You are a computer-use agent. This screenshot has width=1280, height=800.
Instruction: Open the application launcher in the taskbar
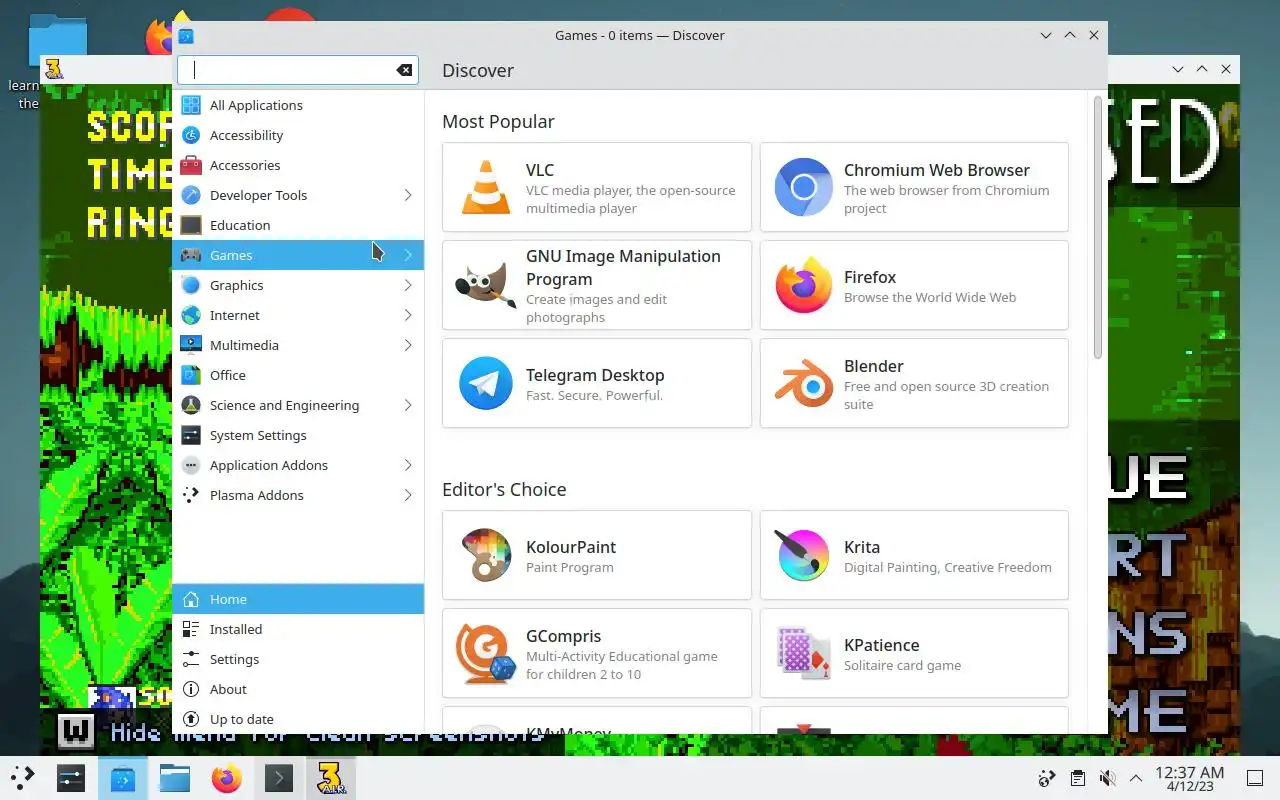click(22, 778)
